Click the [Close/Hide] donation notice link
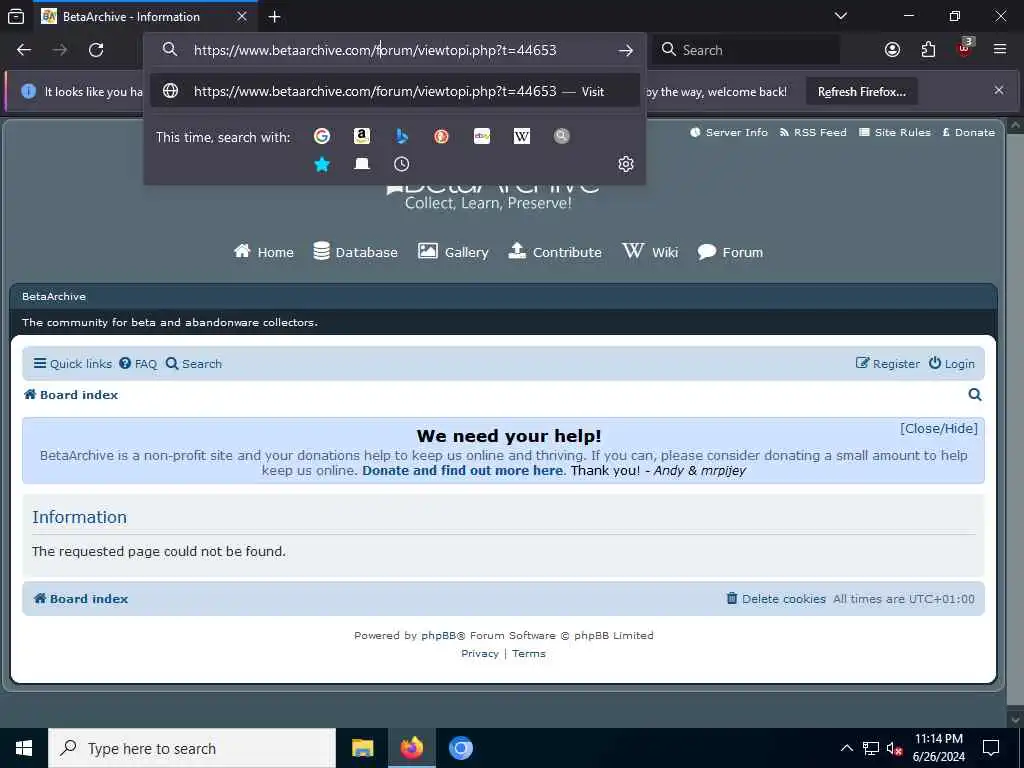1024x768 pixels. click(x=938, y=428)
